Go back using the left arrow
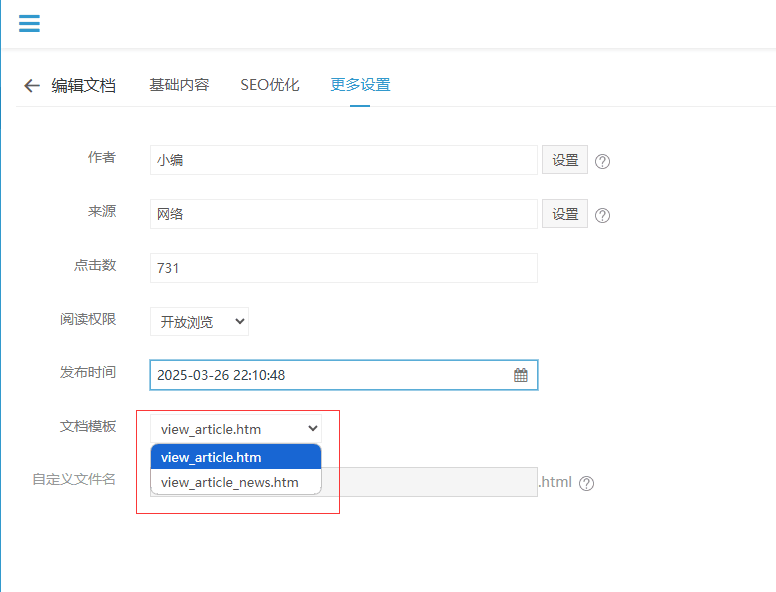 coord(32,86)
